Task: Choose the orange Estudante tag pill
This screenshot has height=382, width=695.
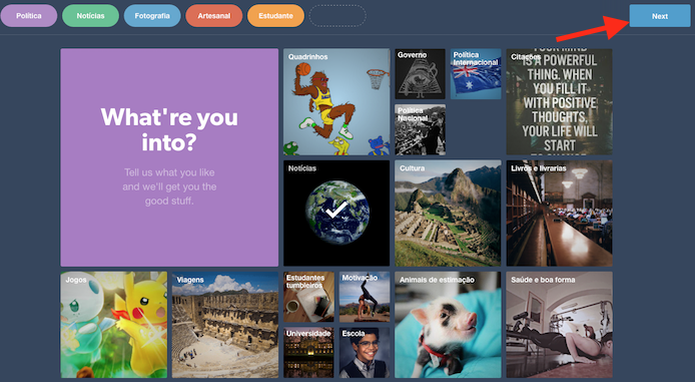Action: point(276,16)
